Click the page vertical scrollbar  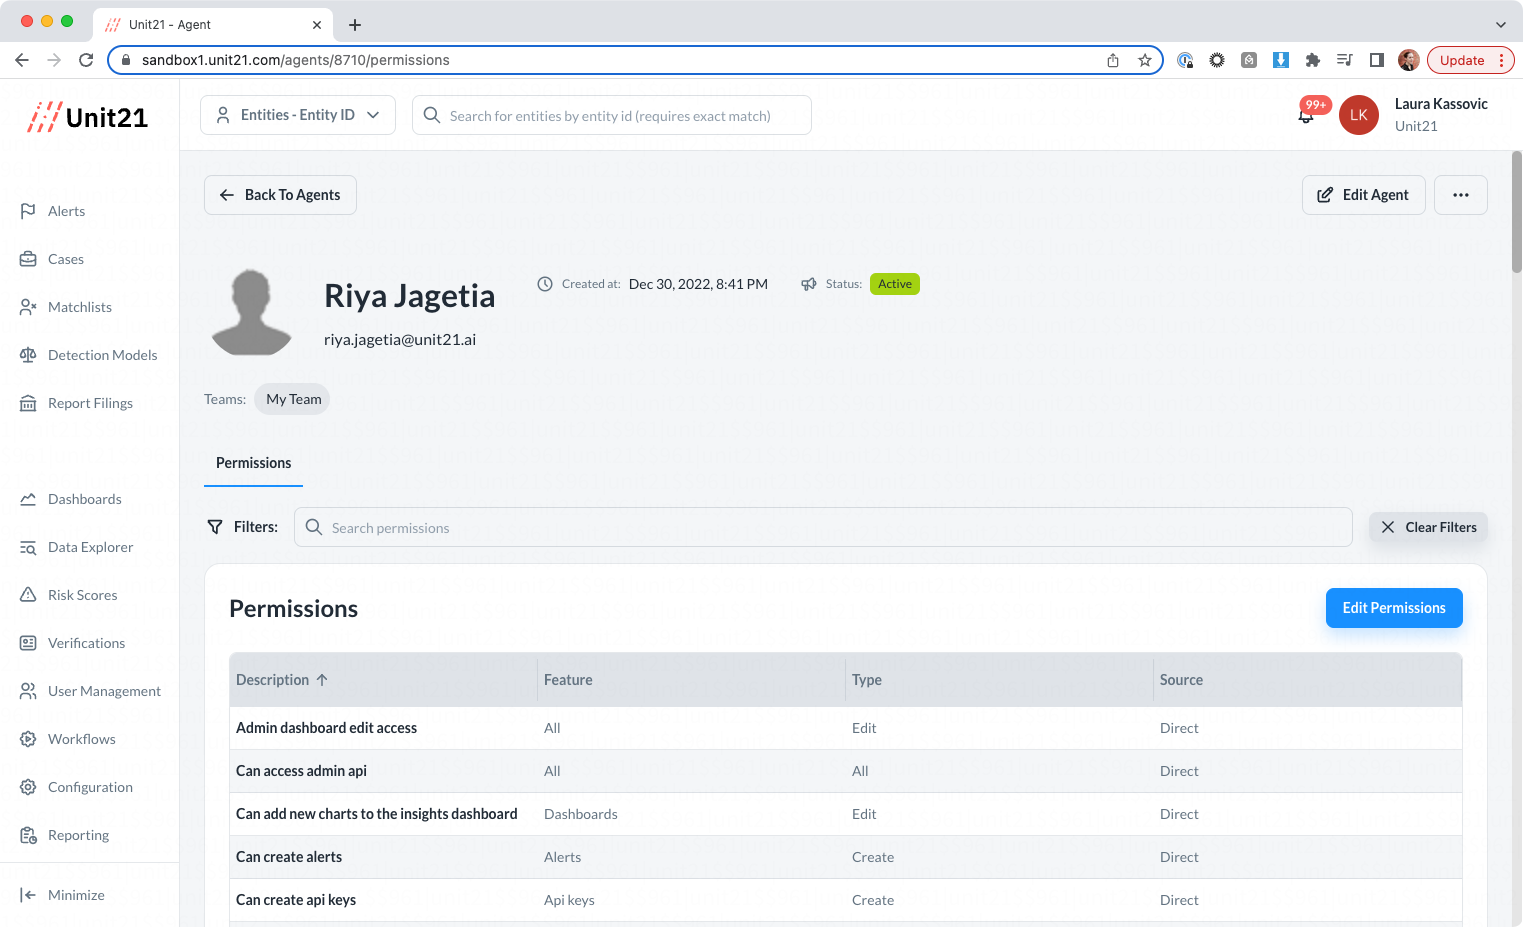click(1517, 211)
